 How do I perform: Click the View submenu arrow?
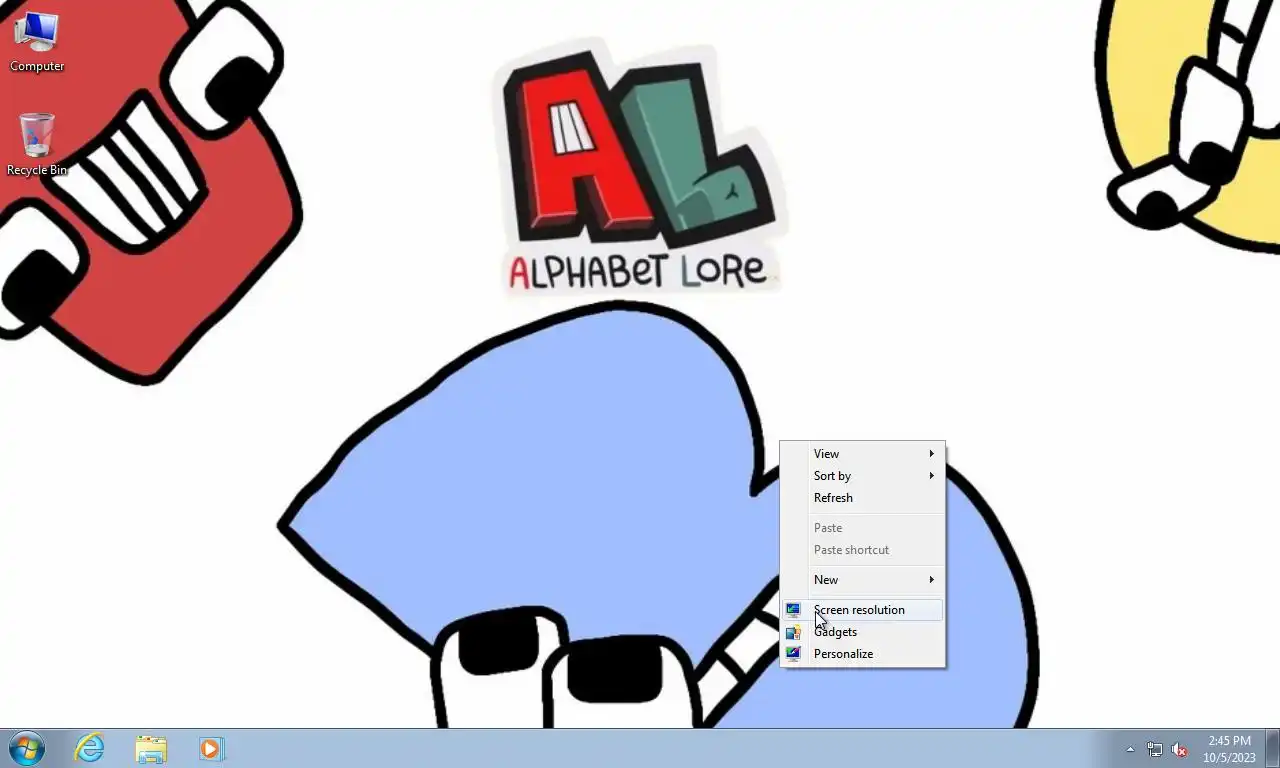(931, 454)
